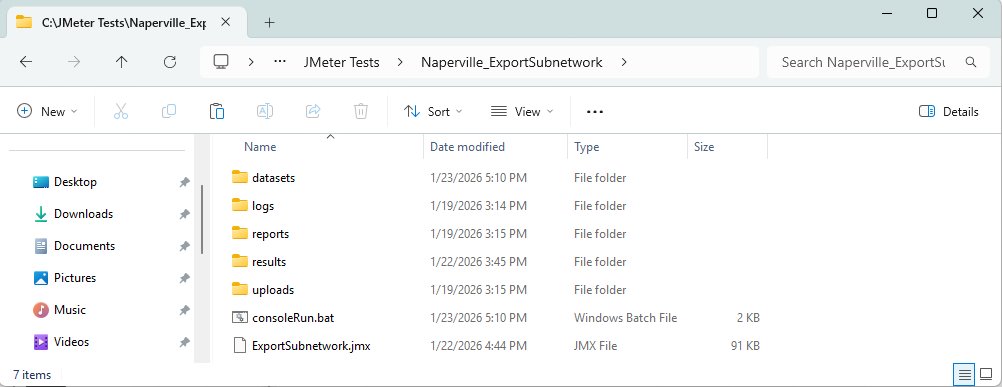Open Videos in the navigation pane
The width and height of the screenshot is (1002, 387).
coord(72,342)
